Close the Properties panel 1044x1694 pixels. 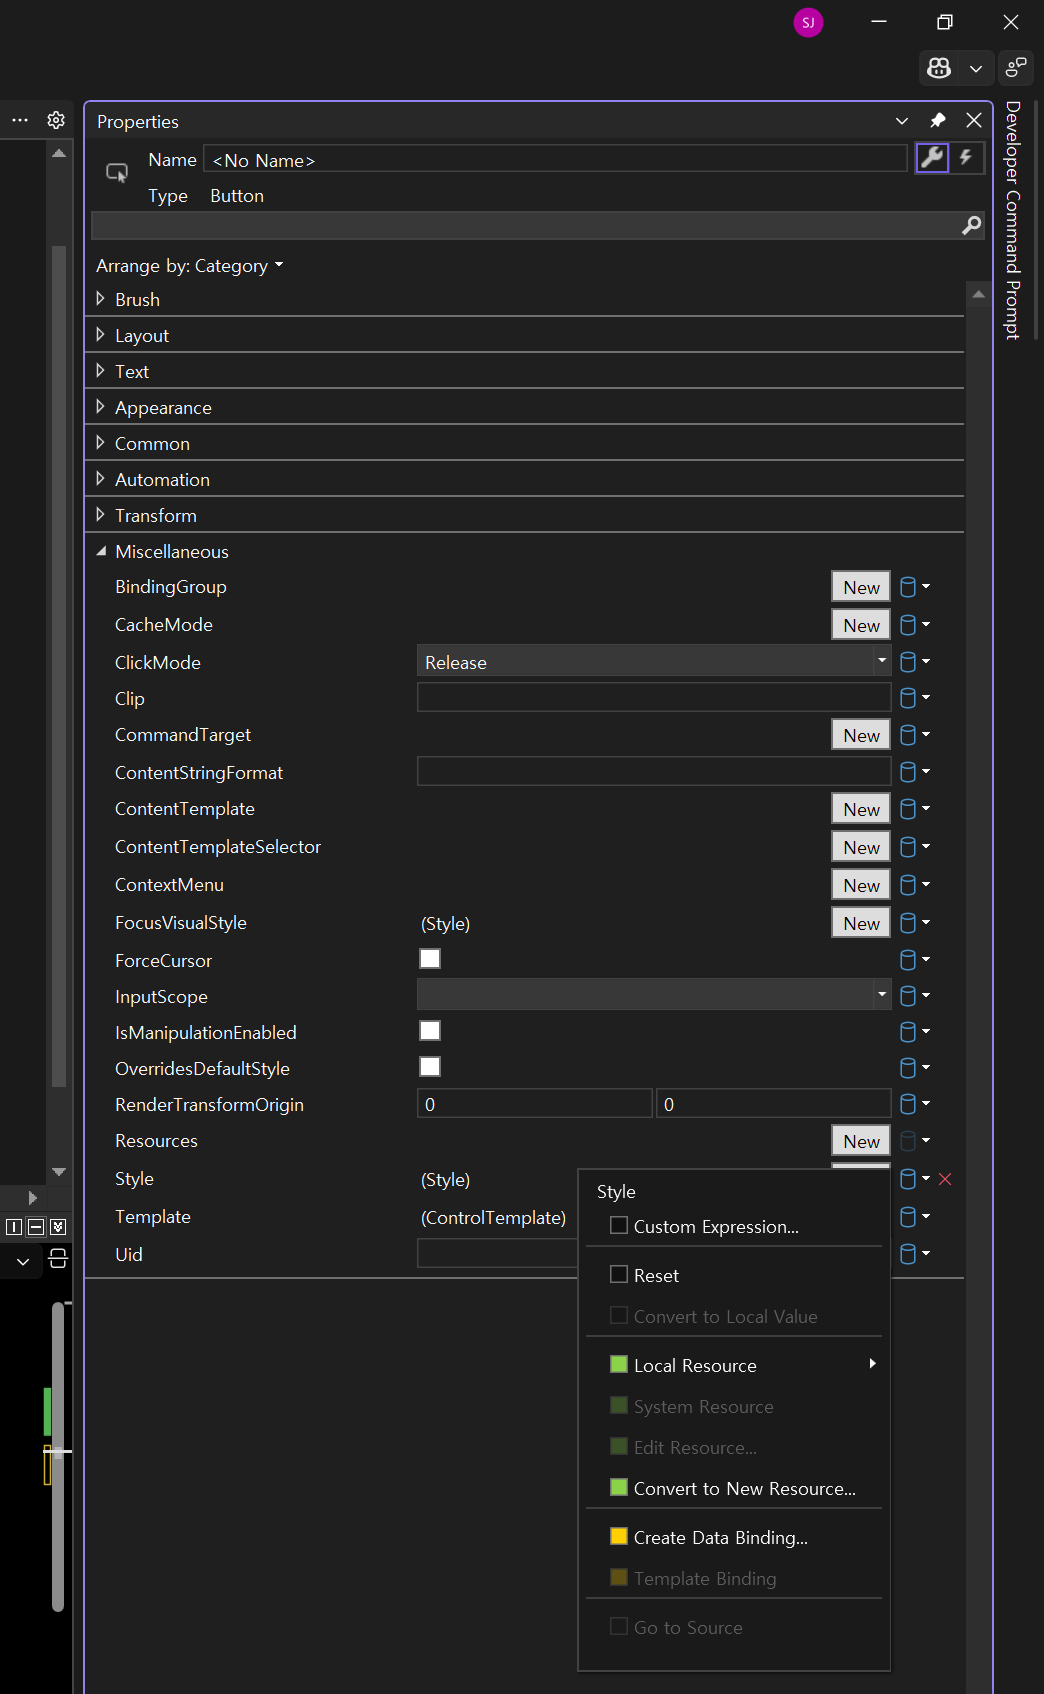[x=974, y=121]
